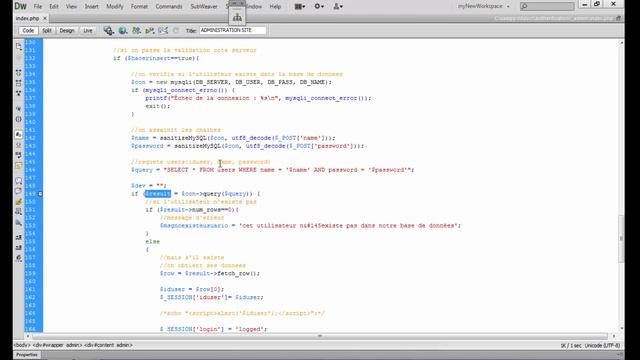Image resolution: width=640 pixels, height=360 pixels.
Task: Click the Outdent Code icon
Action: [19, 248]
